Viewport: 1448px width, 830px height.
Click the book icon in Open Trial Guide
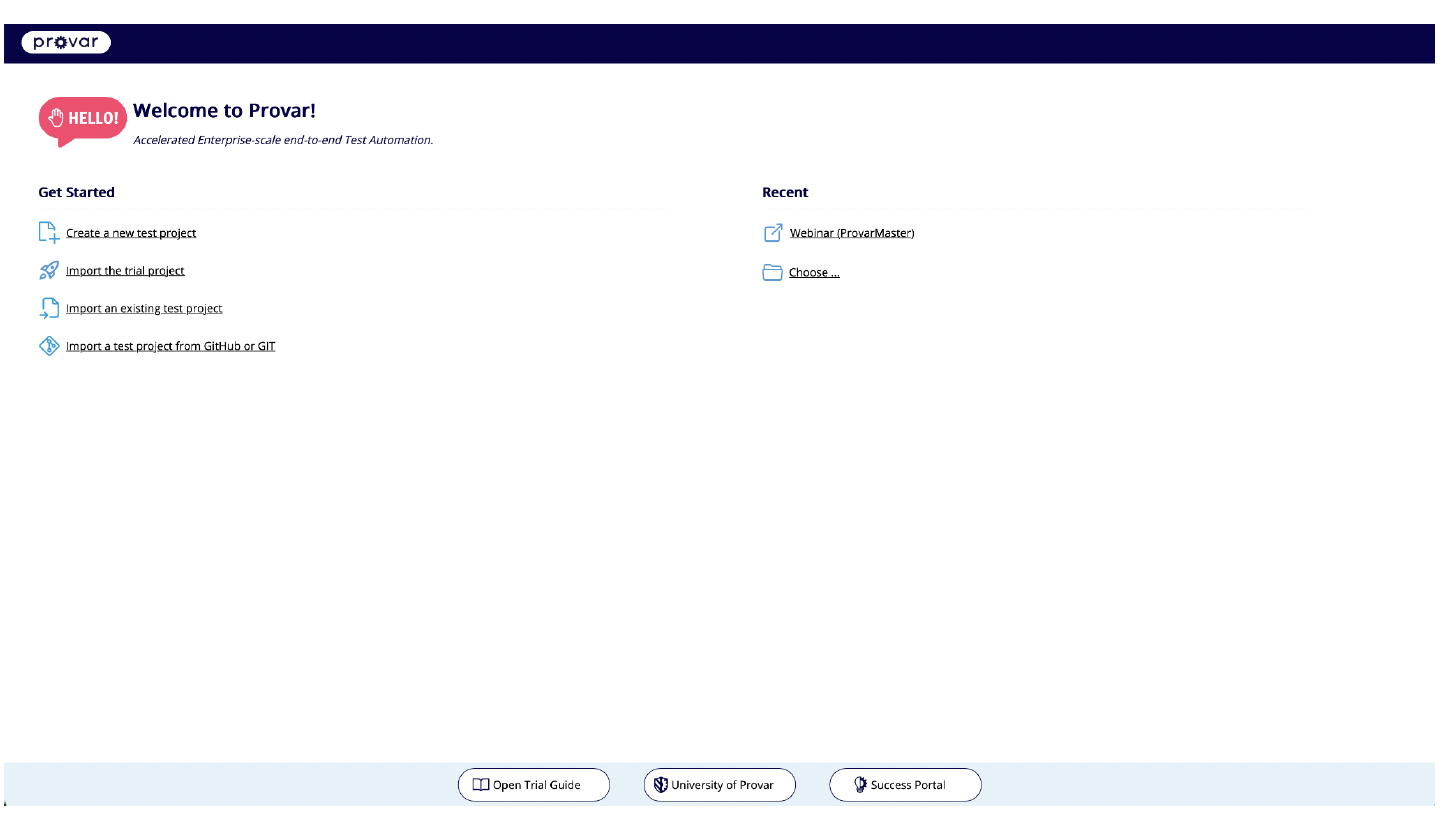(481, 785)
